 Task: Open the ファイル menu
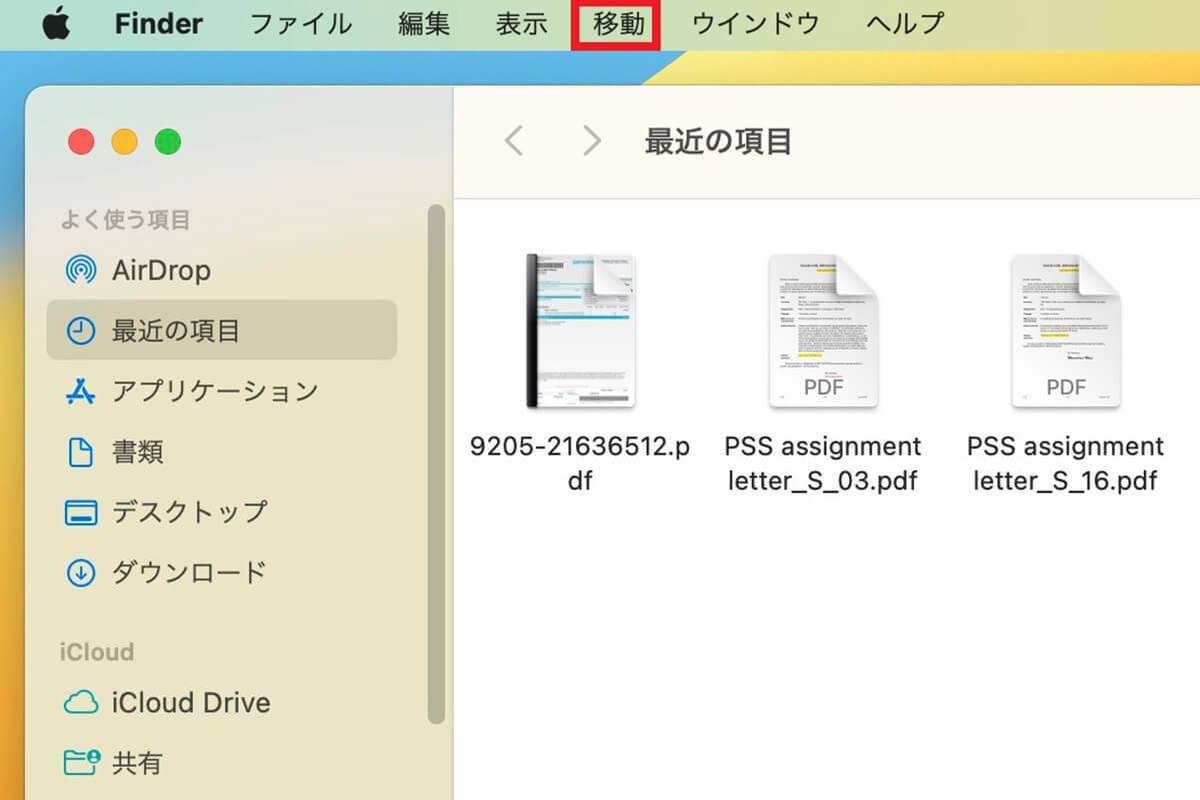coord(300,24)
